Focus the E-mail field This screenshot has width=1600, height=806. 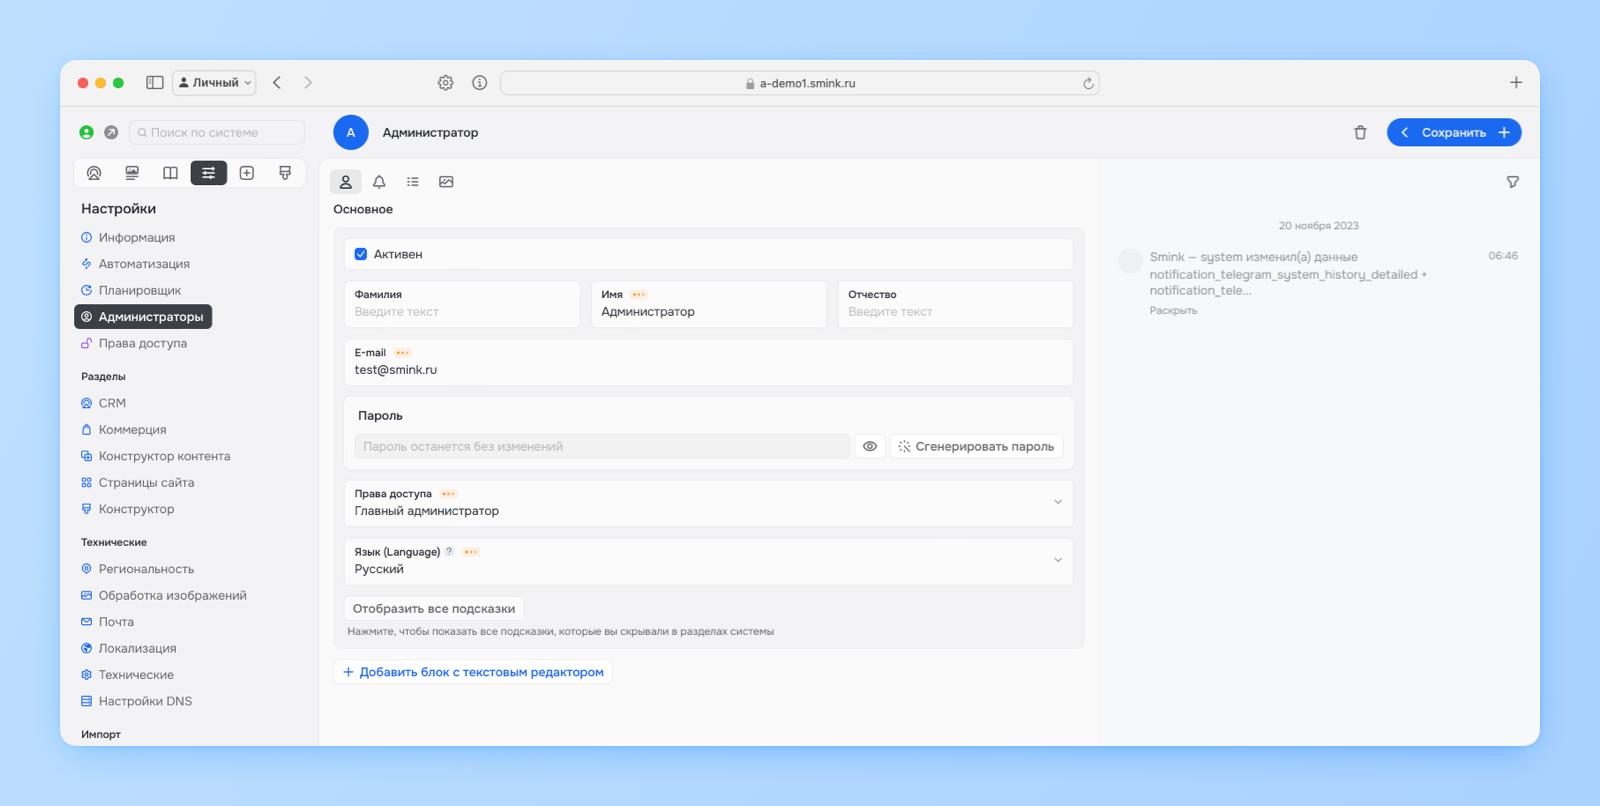pos(709,362)
